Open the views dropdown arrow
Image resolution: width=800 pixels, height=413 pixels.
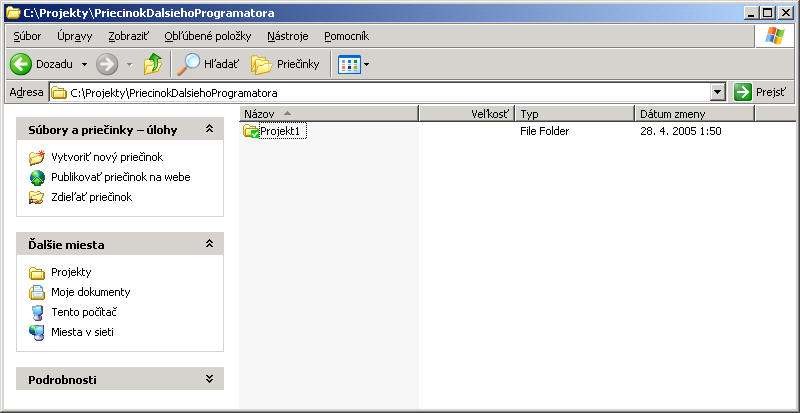pos(366,65)
